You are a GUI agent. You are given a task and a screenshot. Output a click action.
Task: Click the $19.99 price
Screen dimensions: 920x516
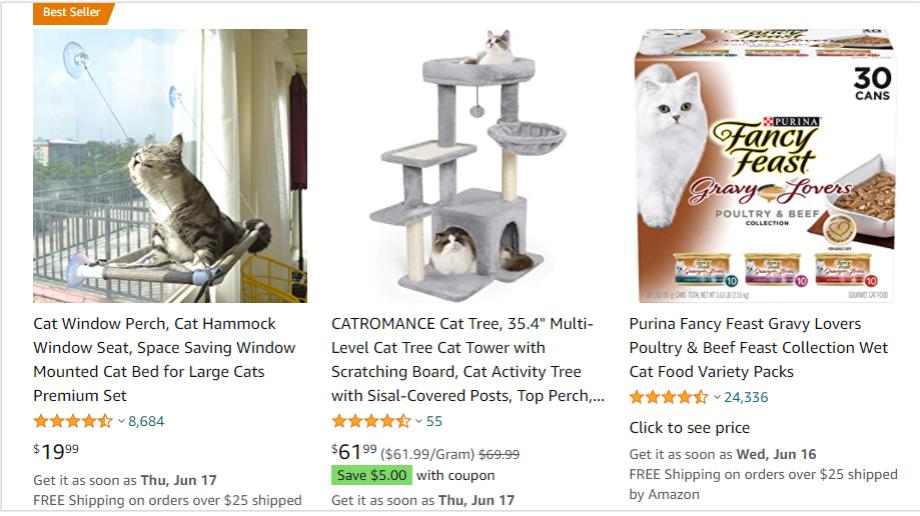pyautogui.click(x=56, y=451)
